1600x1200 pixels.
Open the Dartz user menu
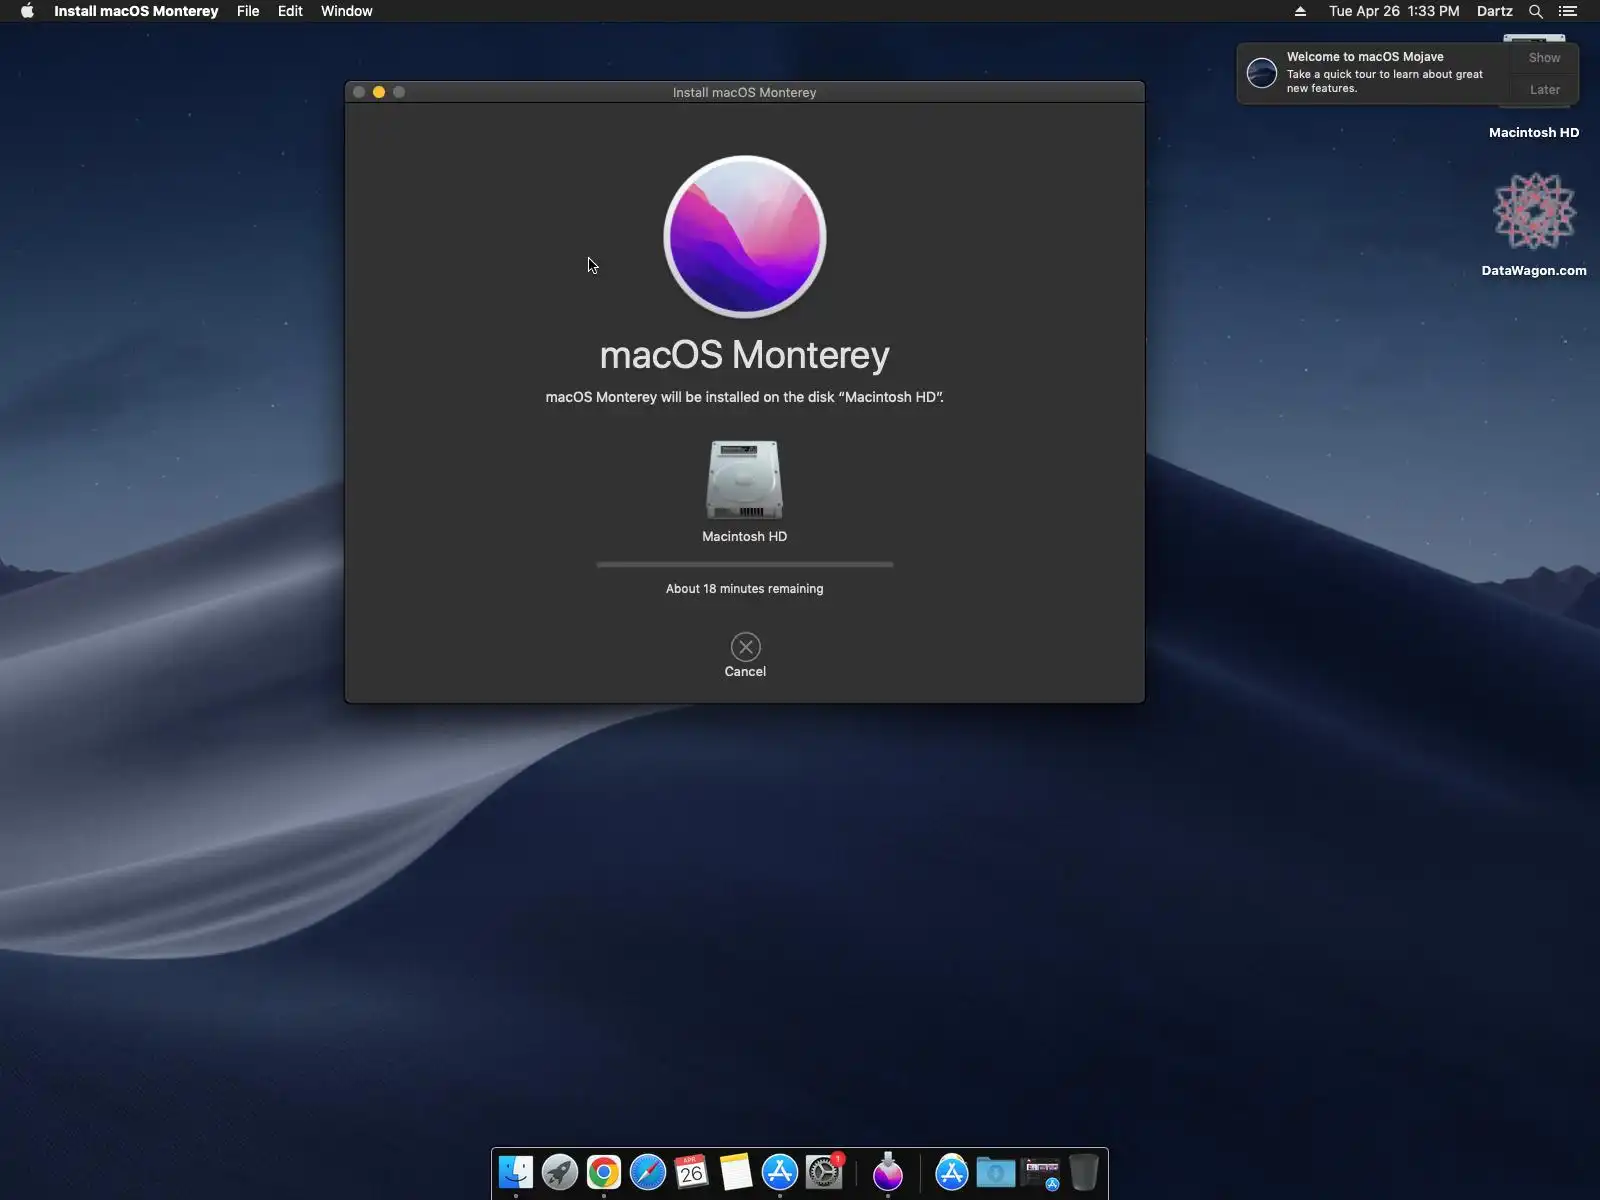pos(1495,11)
